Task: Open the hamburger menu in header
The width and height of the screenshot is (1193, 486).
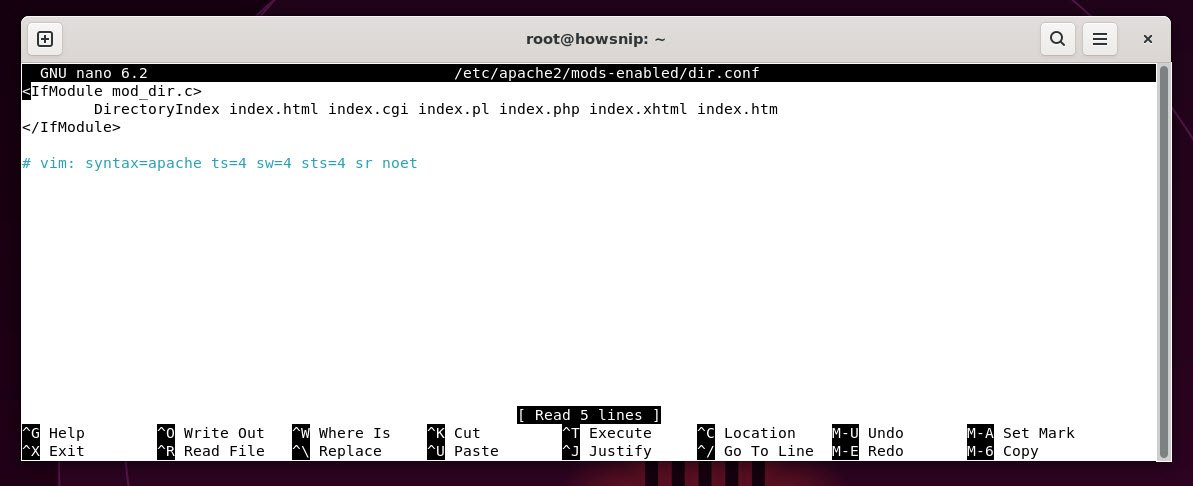Action: 1099,39
